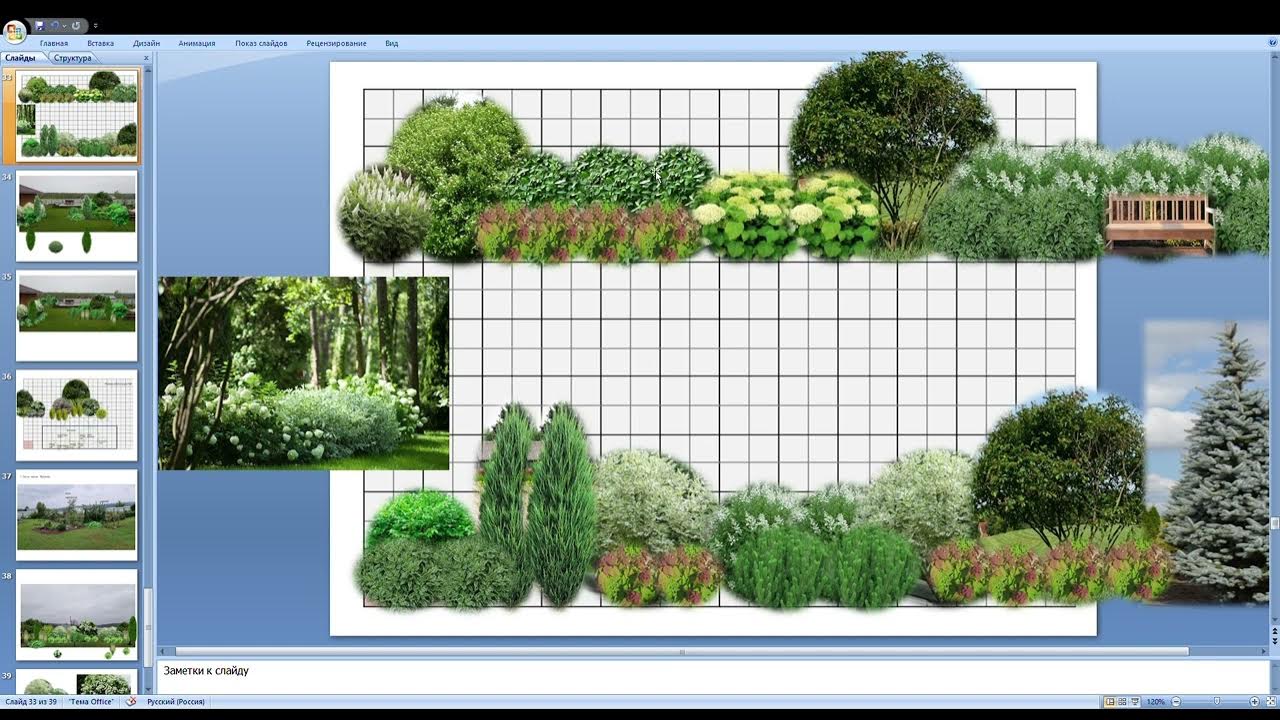Redo the last action
Image resolution: width=1280 pixels, height=720 pixels.
tap(76, 25)
